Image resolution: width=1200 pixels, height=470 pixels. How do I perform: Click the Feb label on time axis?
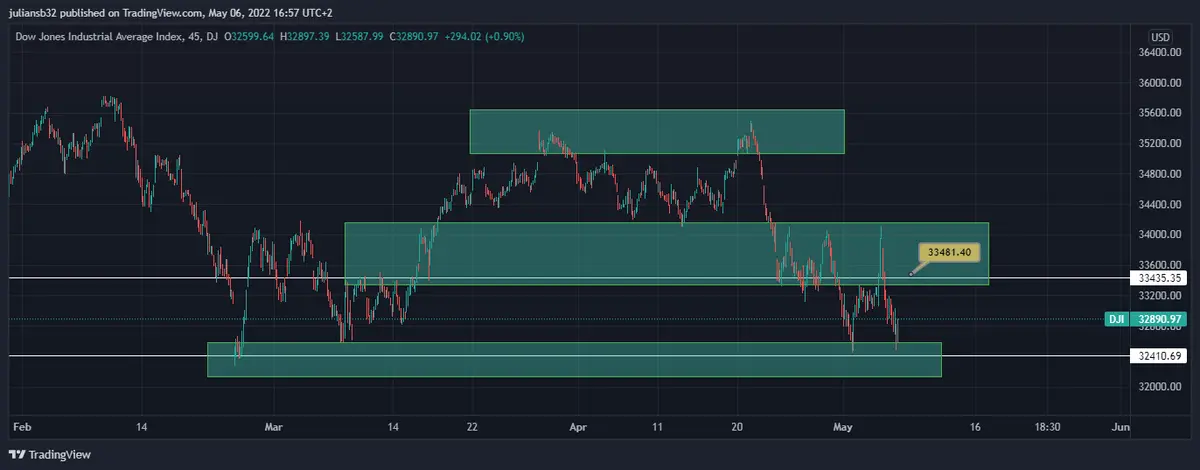20,427
